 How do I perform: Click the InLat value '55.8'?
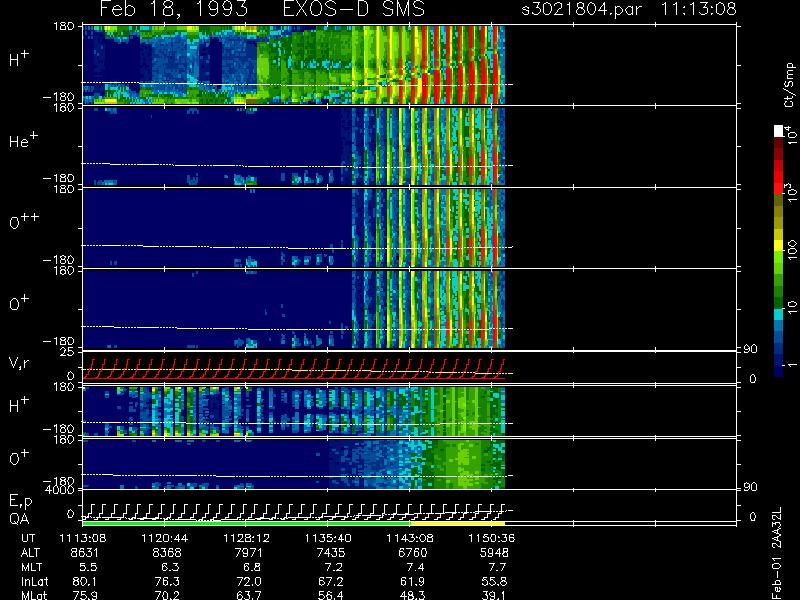point(493,581)
